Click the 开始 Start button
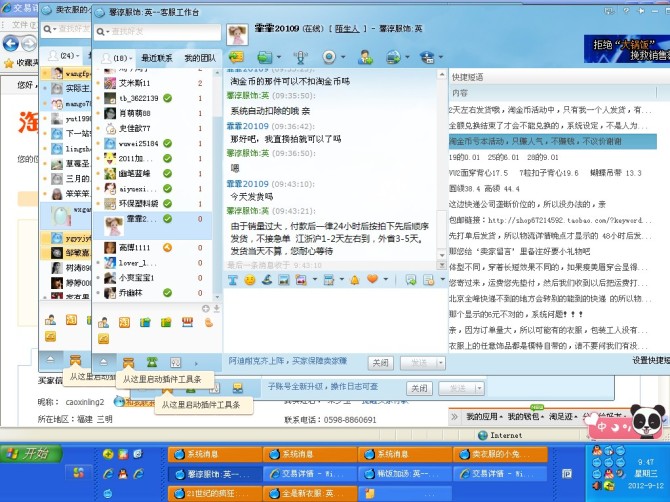The image size is (670, 502). click(x=31, y=453)
